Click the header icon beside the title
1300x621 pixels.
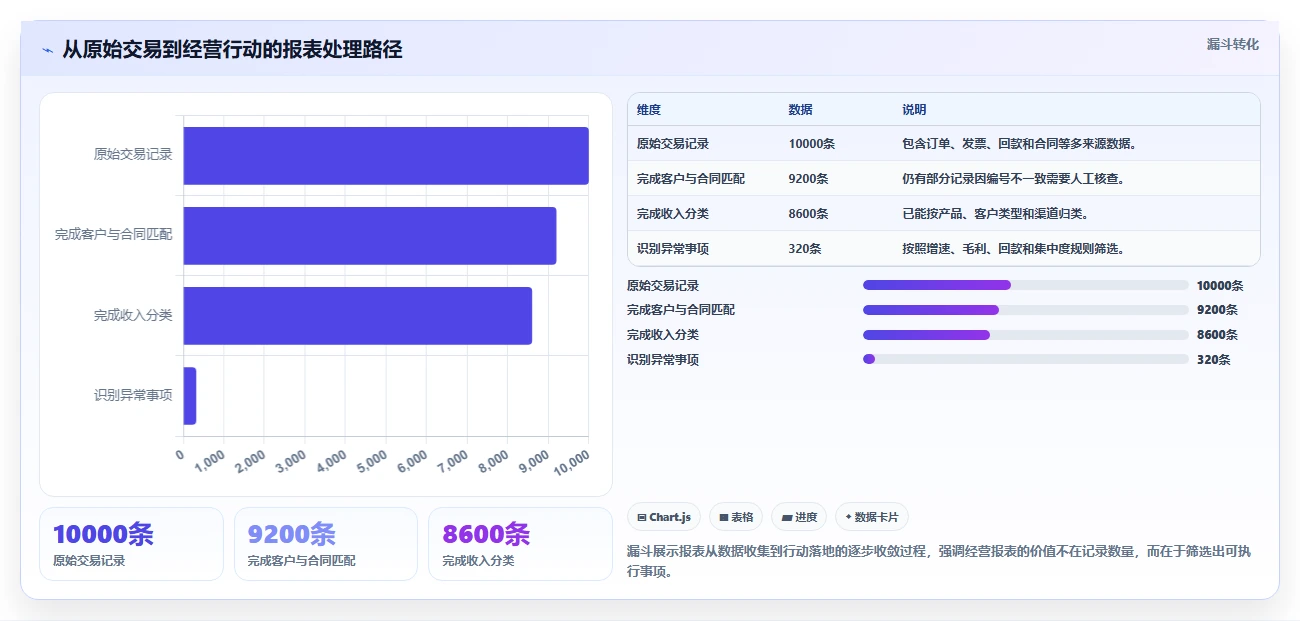tap(47, 50)
